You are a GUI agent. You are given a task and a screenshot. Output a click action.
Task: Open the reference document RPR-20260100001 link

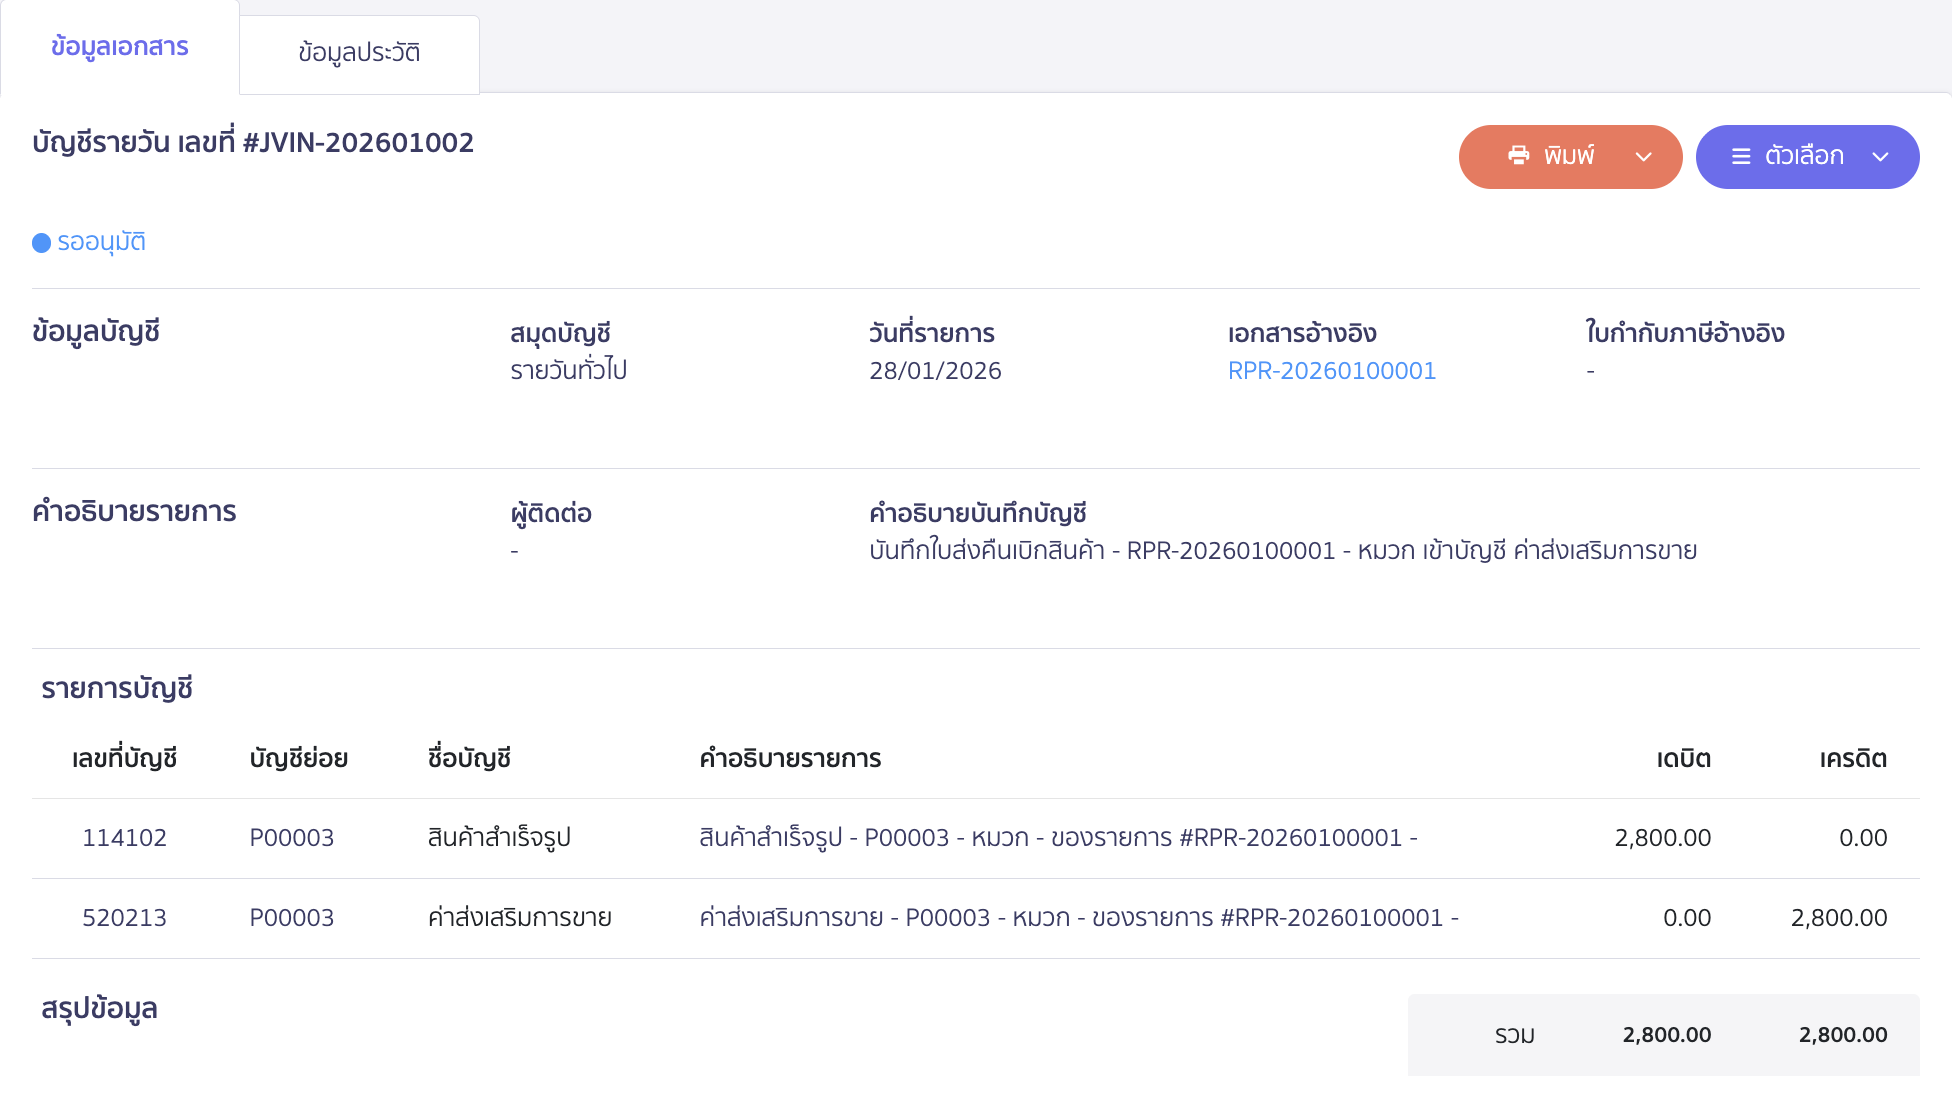[x=1332, y=370]
